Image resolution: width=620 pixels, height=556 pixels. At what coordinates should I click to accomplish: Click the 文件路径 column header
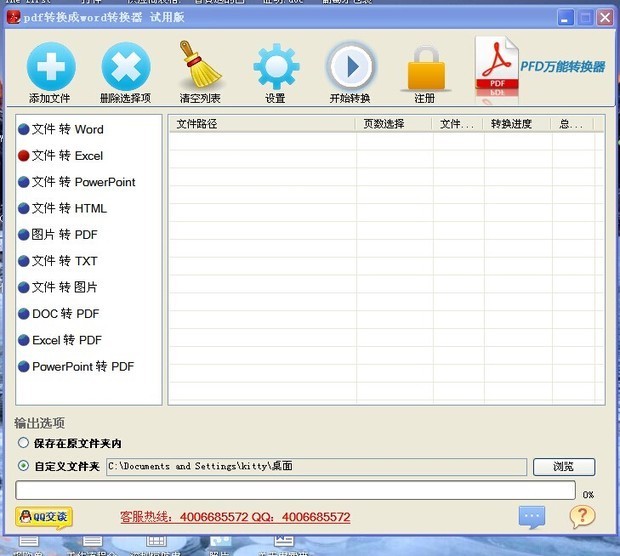tap(262, 124)
